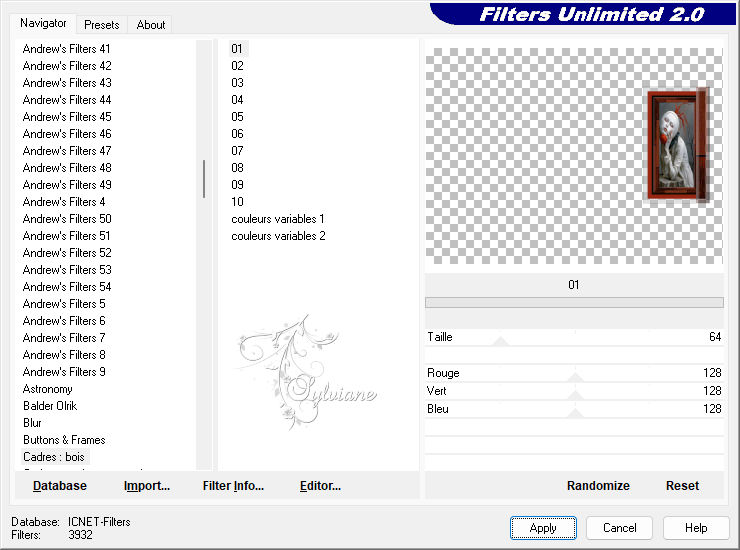The height and width of the screenshot is (550, 740).
Task: Click Import... button
Action: 147,486
